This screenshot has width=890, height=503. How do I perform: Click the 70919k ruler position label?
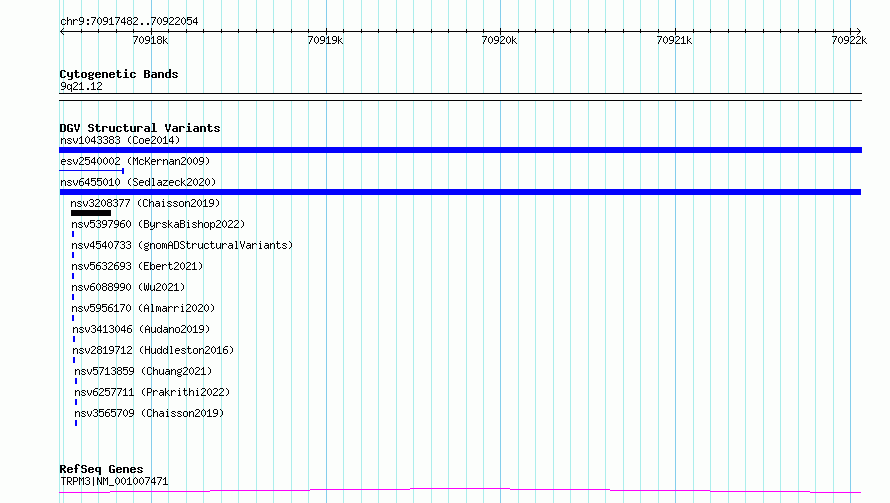(x=325, y=40)
